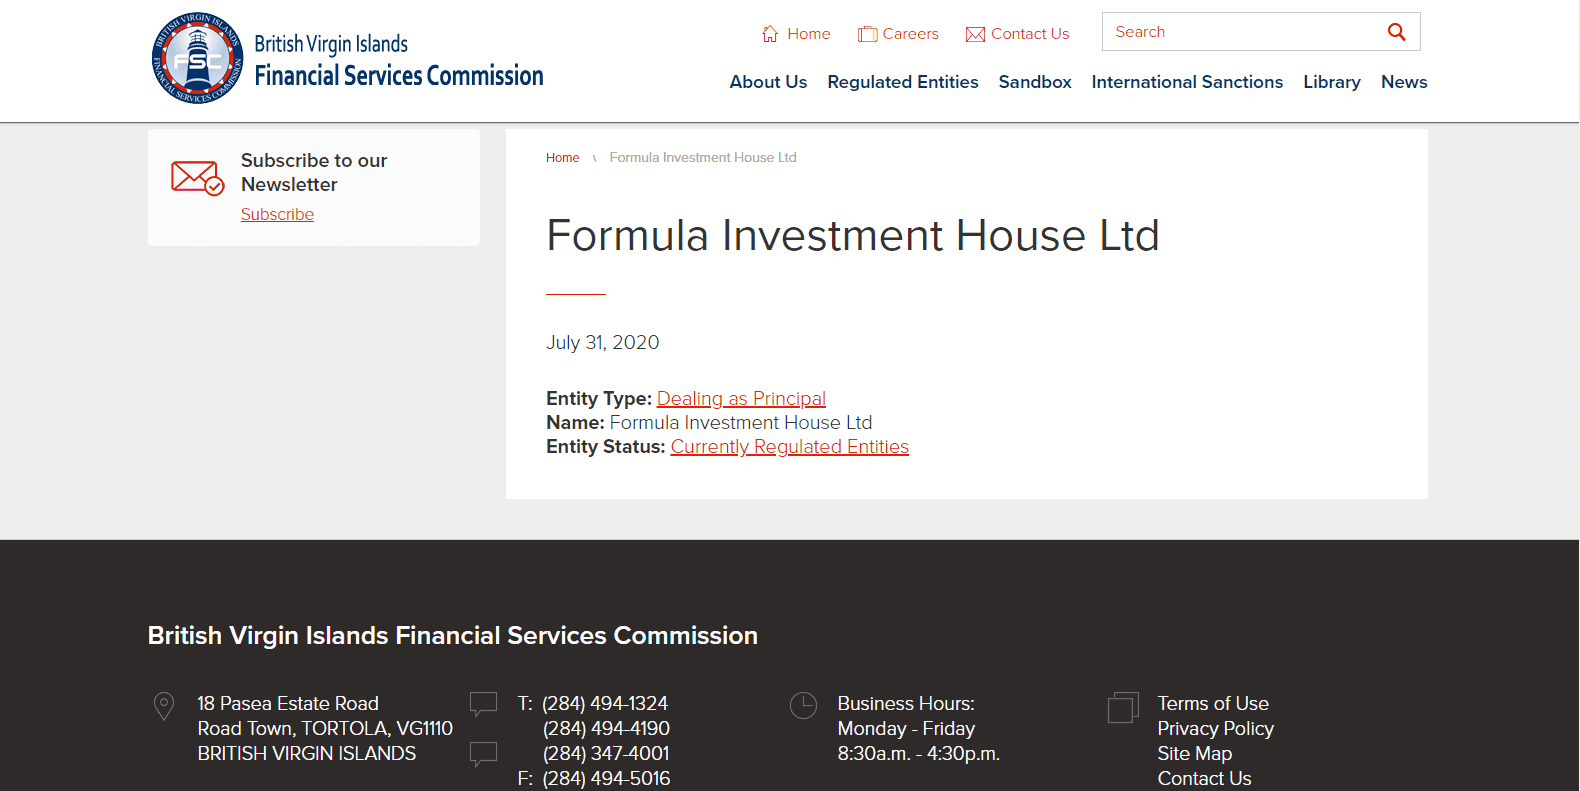1580x791 pixels.
Task: Click the clock icon near Business Hours
Action: click(x=803, y=706)
